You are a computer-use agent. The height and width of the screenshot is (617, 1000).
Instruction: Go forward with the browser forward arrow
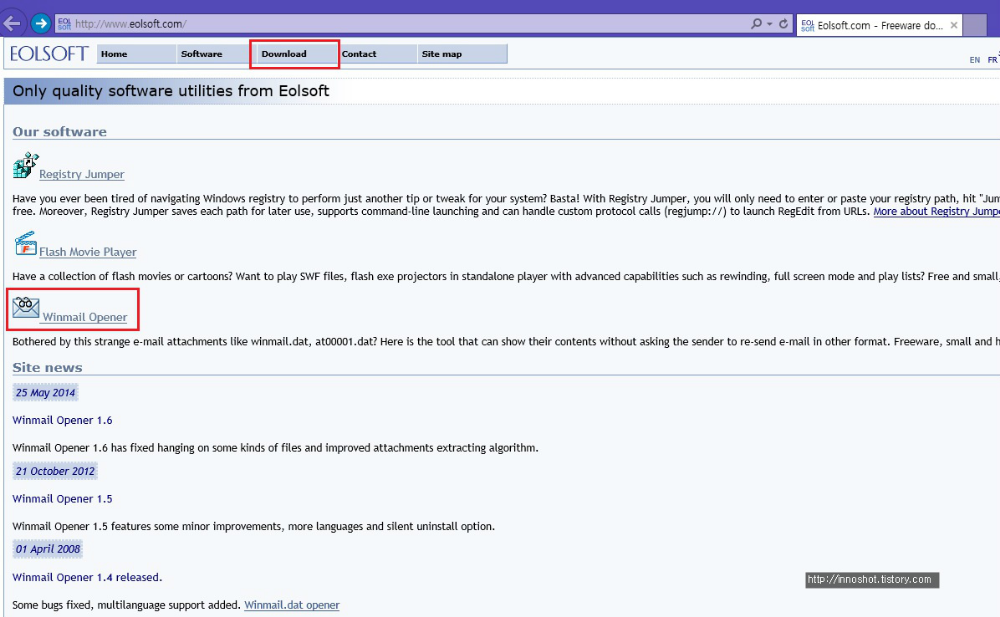coord(41,24)
